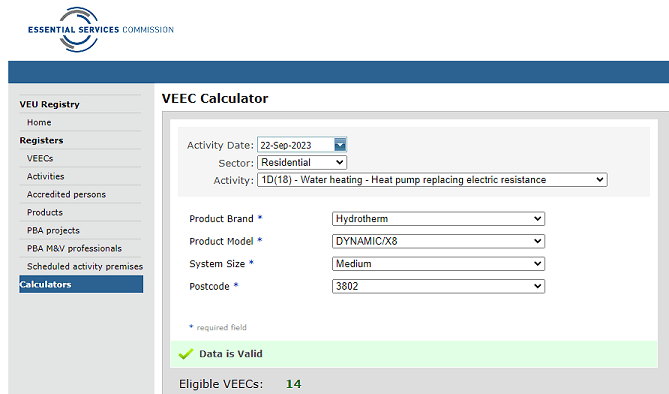Click the Product Model field label
This screenshot has height=394, width=669.
click(221, 242)
